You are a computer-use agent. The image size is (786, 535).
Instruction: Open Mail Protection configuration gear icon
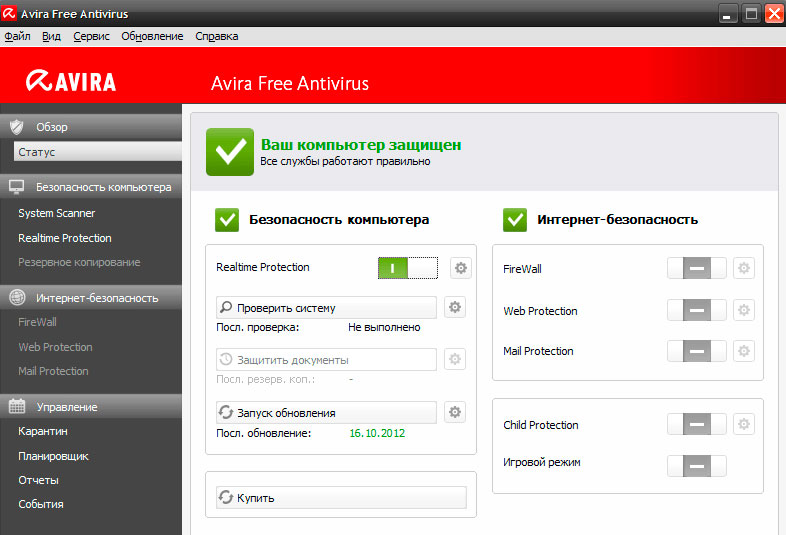pyautogui.click(x=743, y=350)
